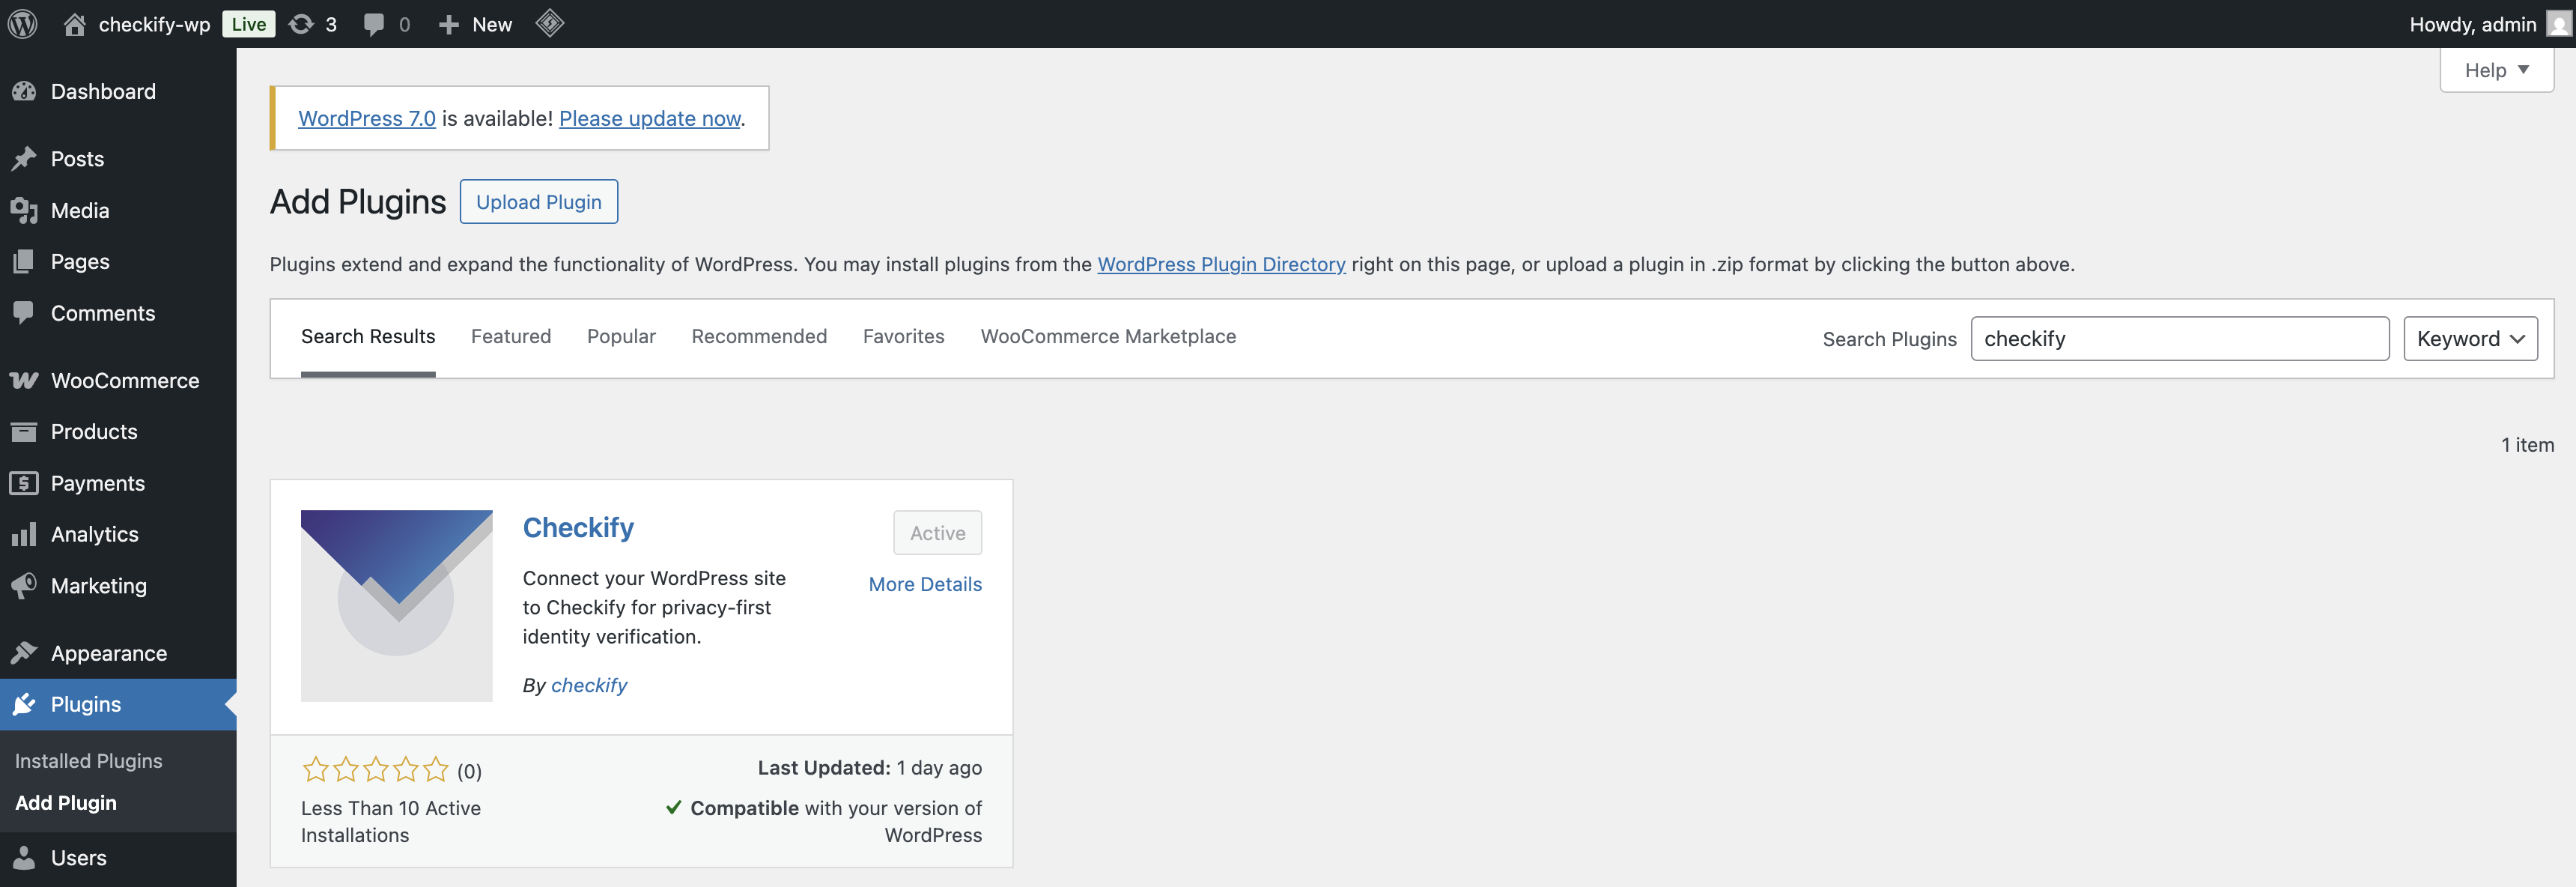Open the Marketing menu label
The image size is (2576, 887).
[x=99, y=586]
